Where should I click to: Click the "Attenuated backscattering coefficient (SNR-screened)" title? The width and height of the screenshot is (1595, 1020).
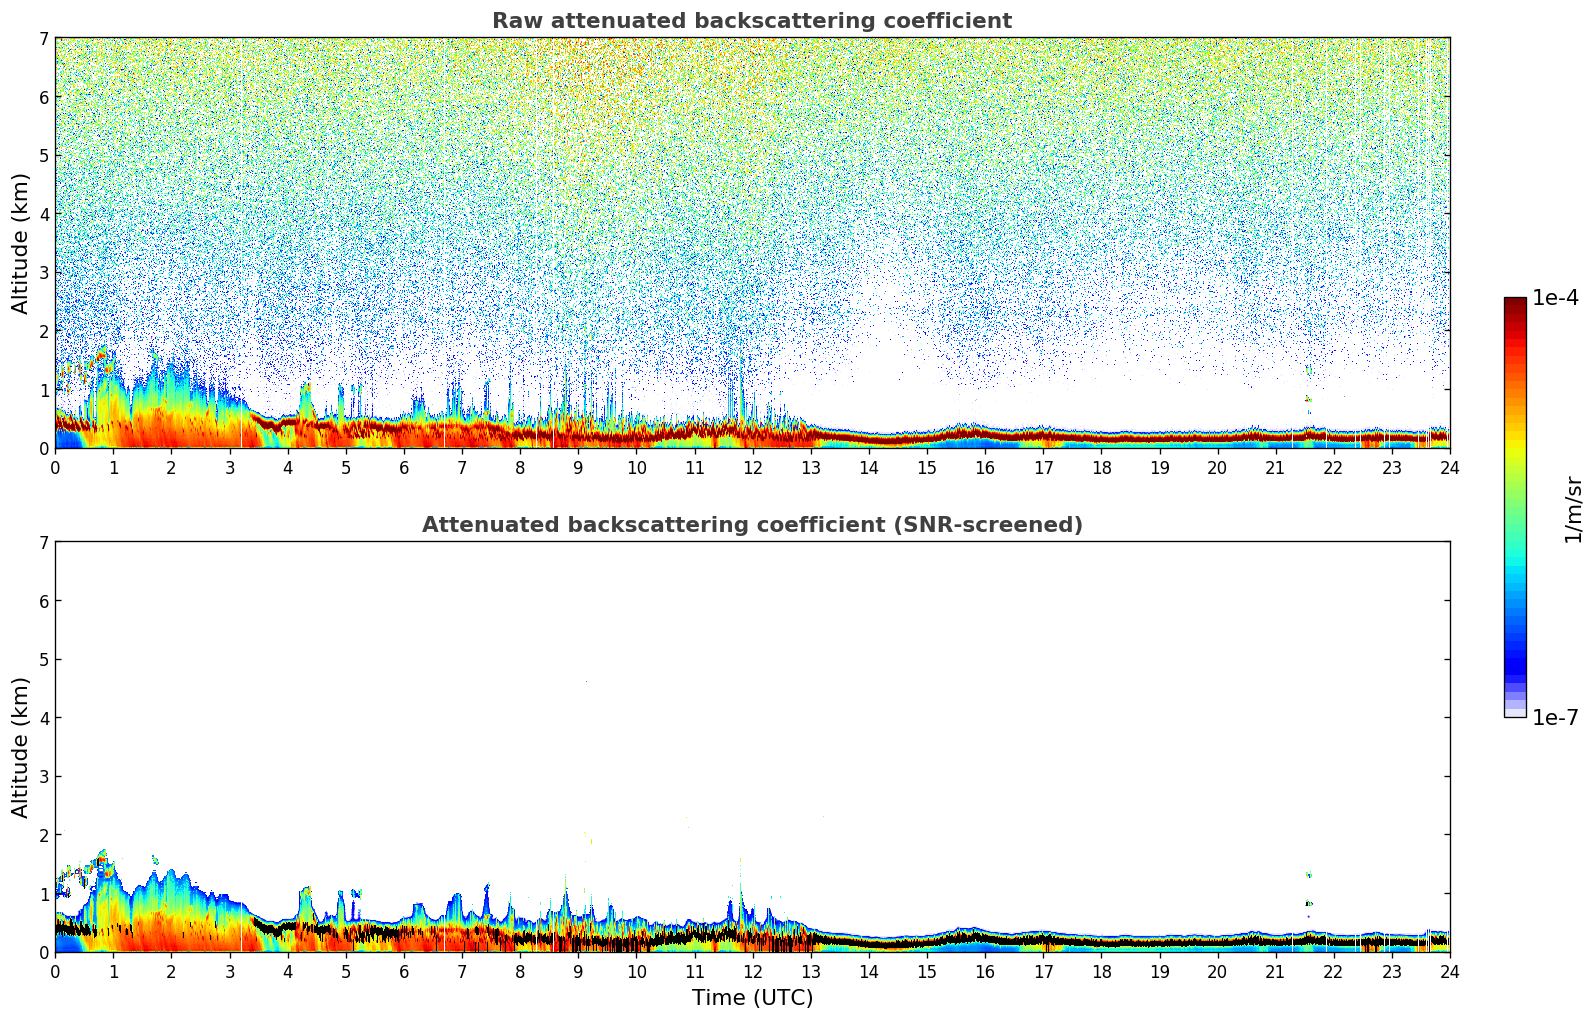(751, 525)
